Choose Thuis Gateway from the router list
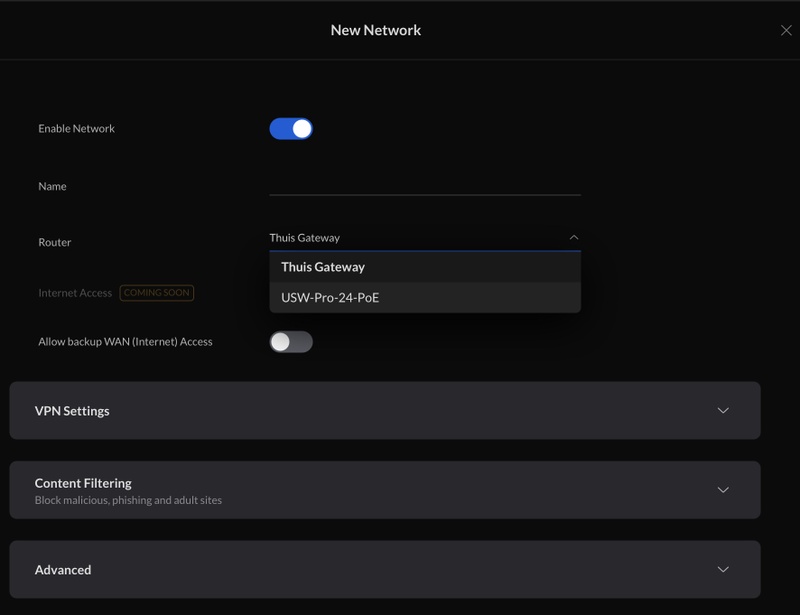This screenshot has height=615, width=800. (x=323, y=267)
